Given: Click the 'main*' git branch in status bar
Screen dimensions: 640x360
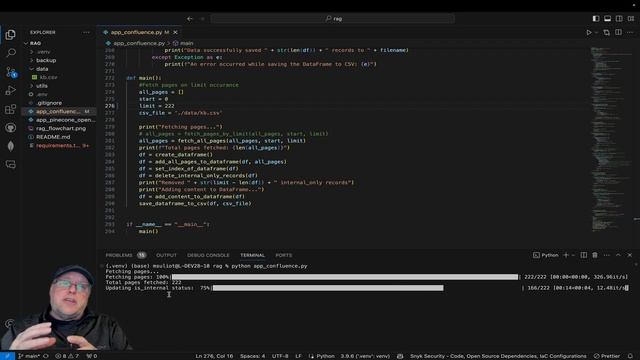Looking at the screenshot, I should [x=29, y=356].
